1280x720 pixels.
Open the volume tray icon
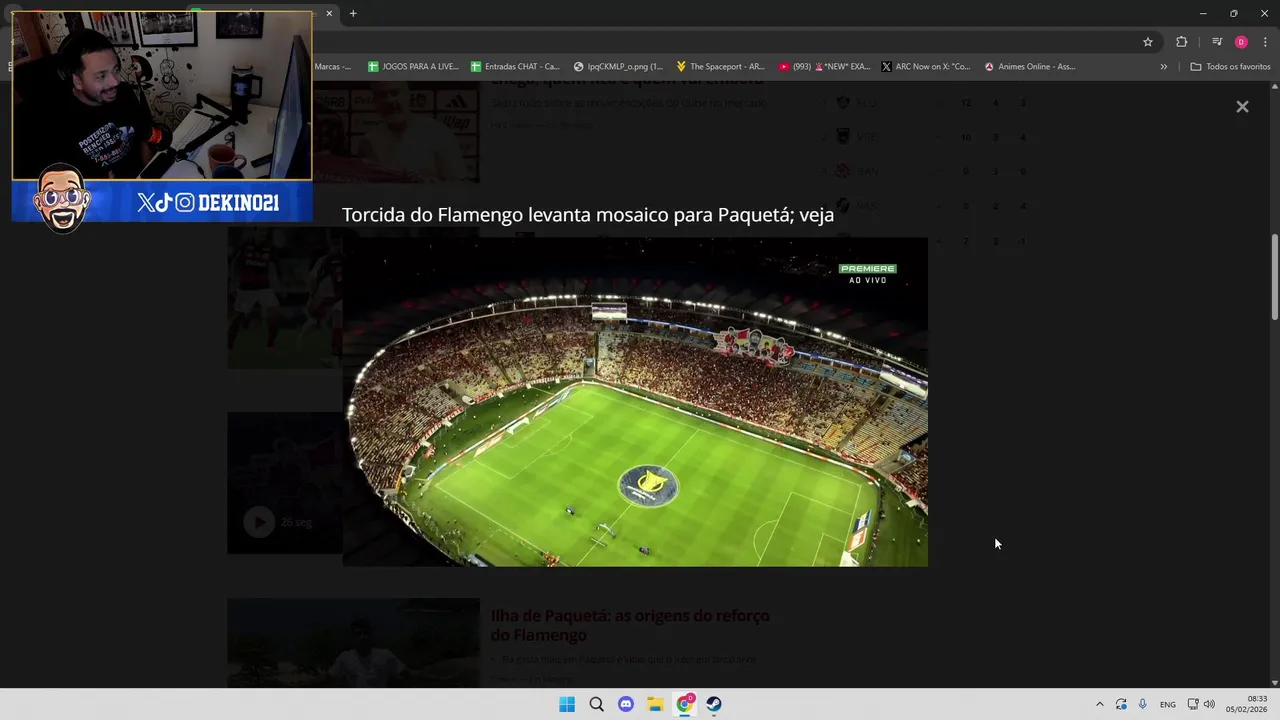coord(1209,704)
